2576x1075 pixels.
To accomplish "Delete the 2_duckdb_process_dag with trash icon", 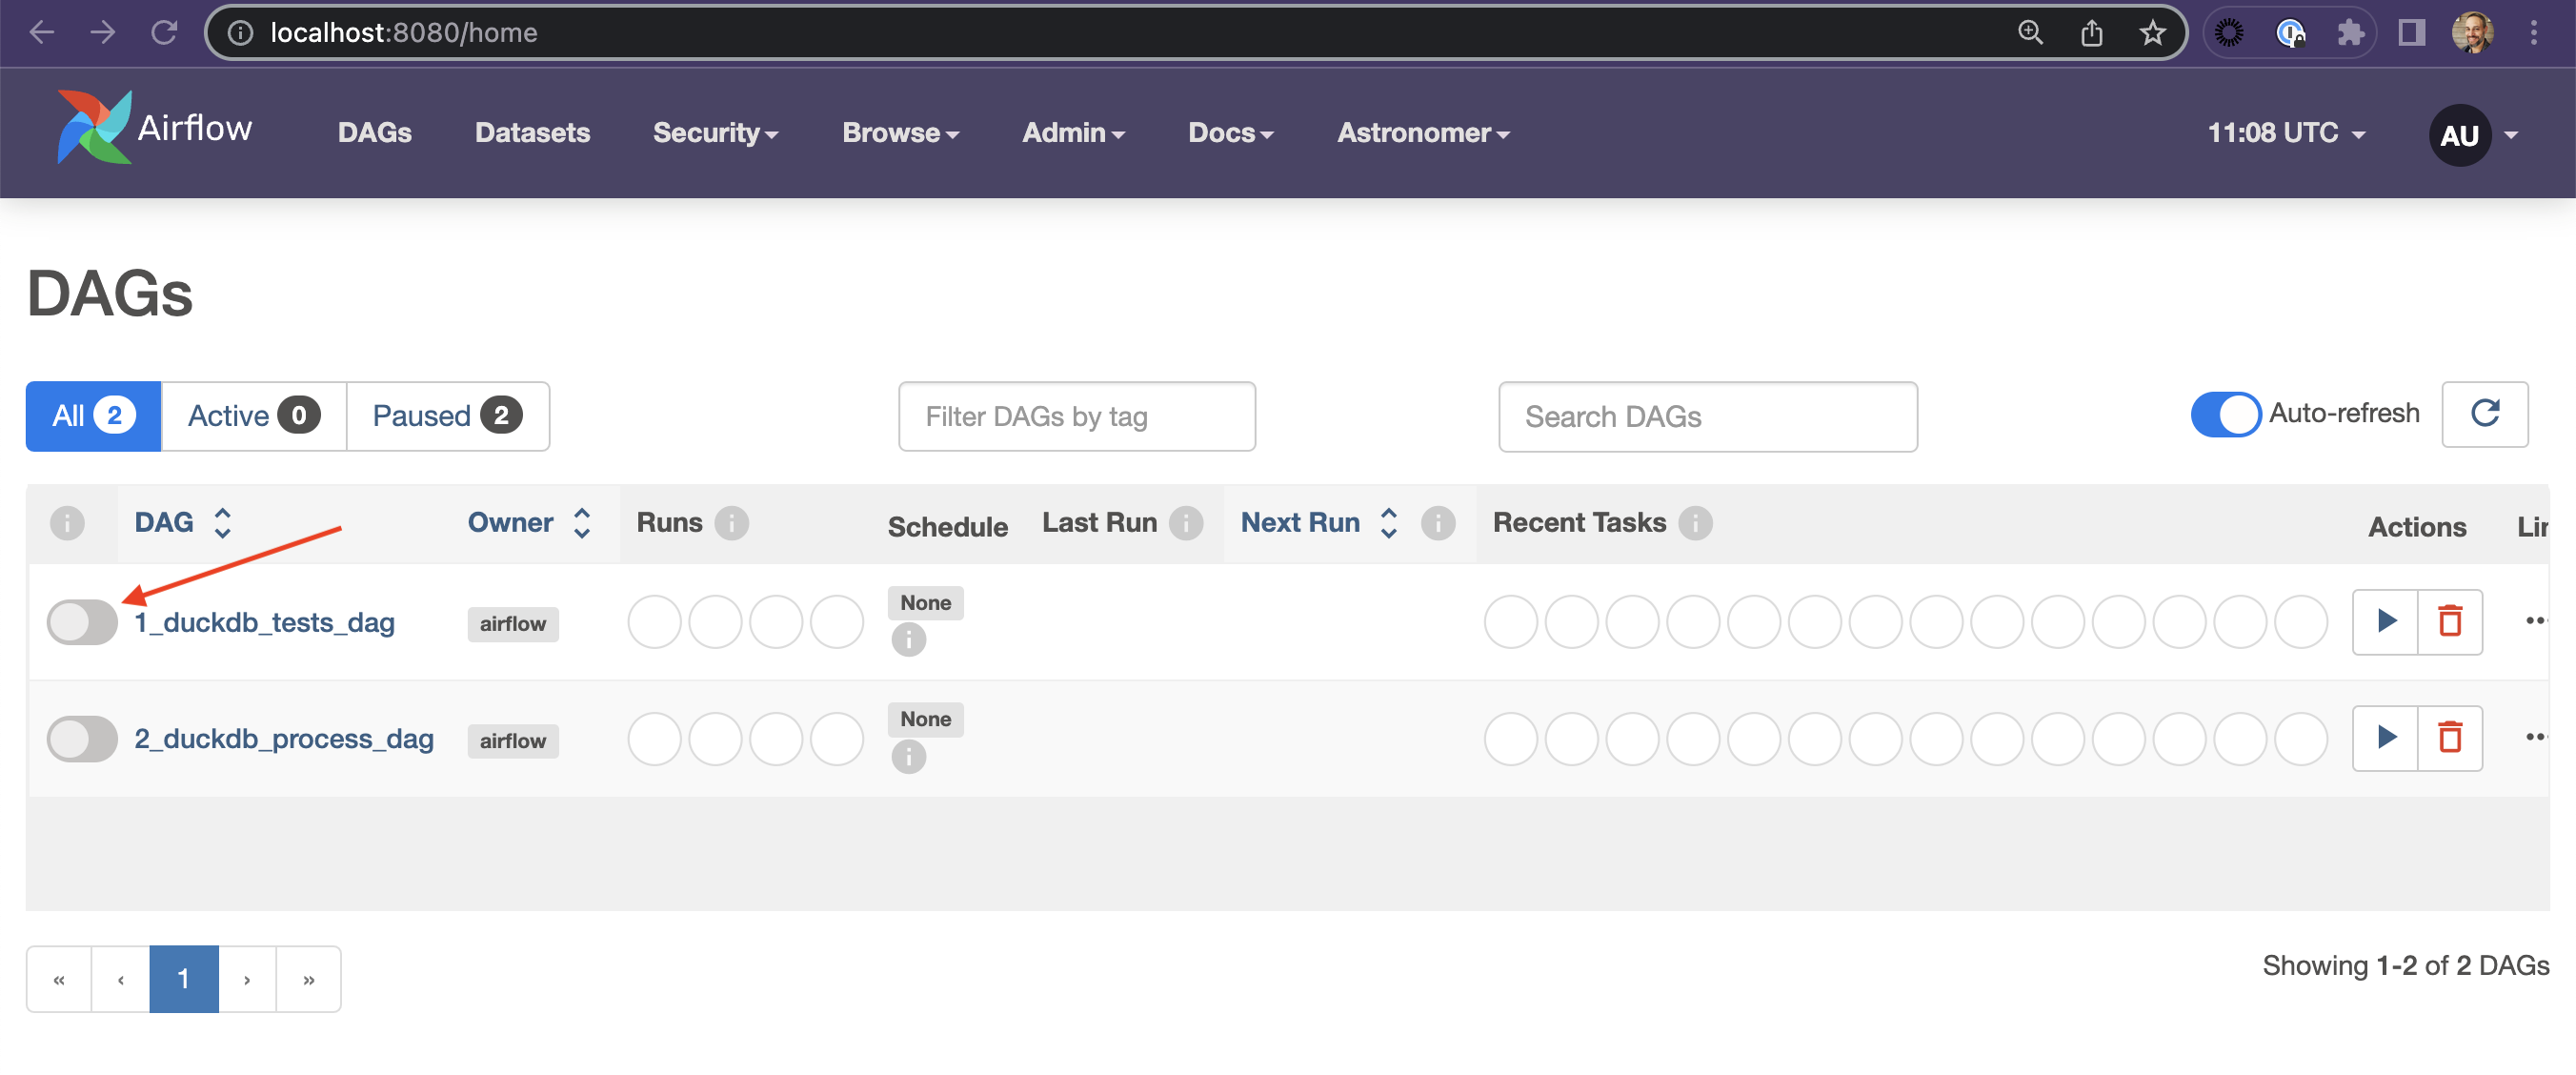I will click(2449, 738).
